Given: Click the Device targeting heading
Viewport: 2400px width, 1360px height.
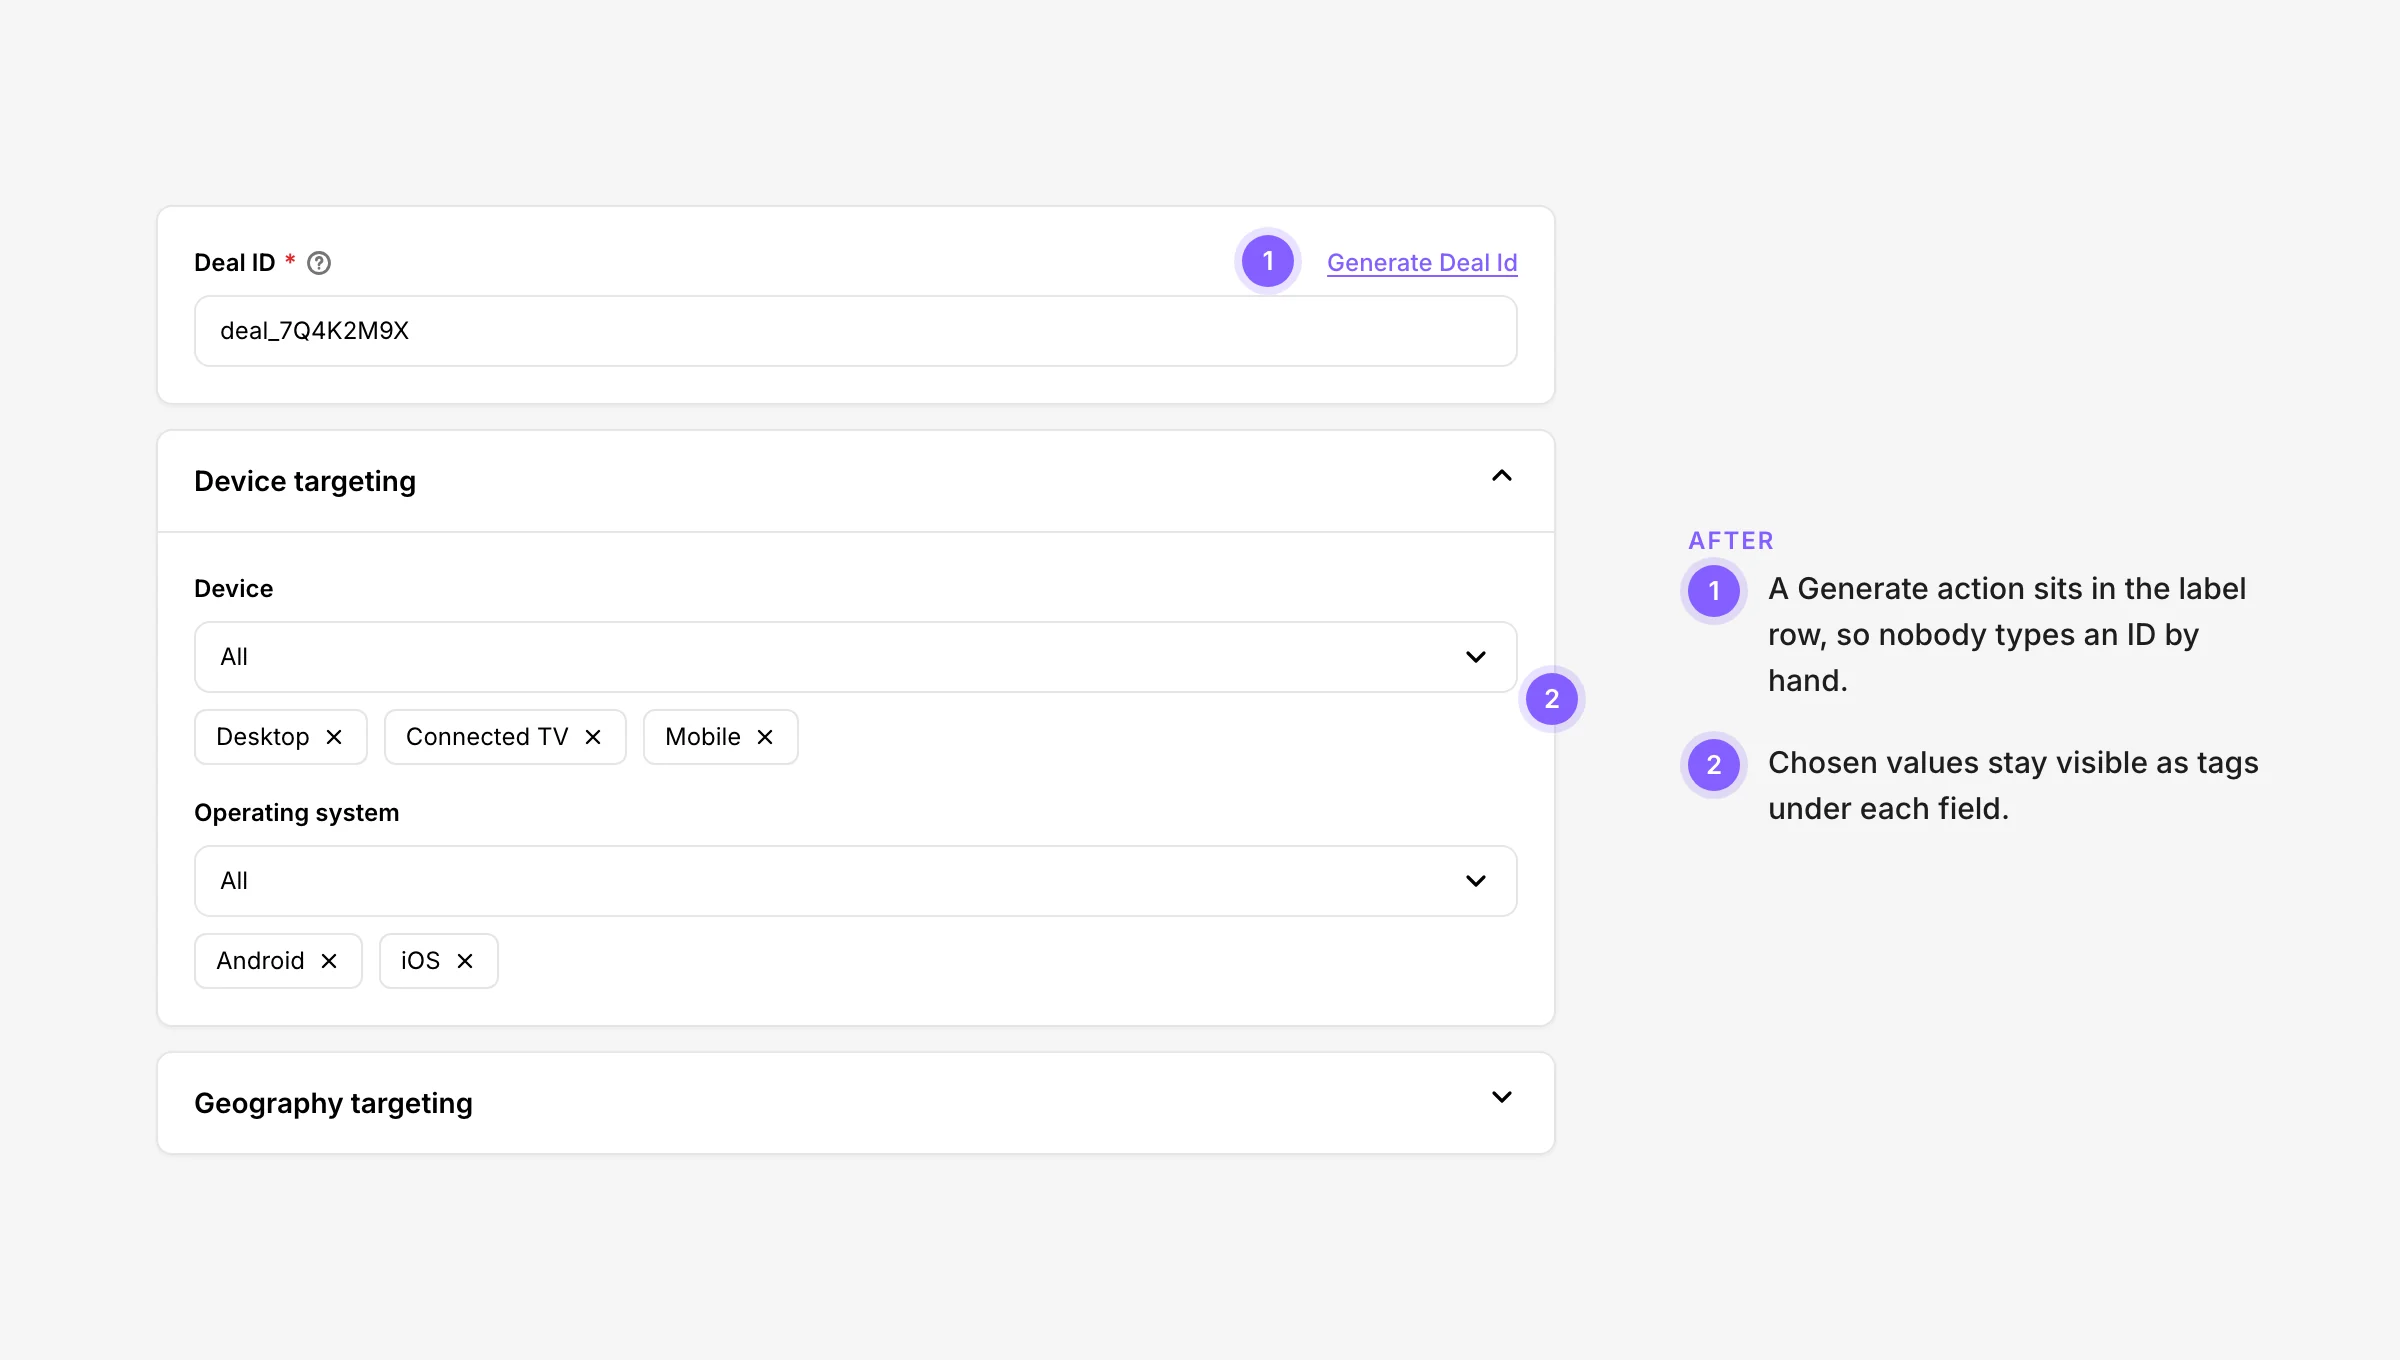Looking at the screenshot, I should pos(305,481).
